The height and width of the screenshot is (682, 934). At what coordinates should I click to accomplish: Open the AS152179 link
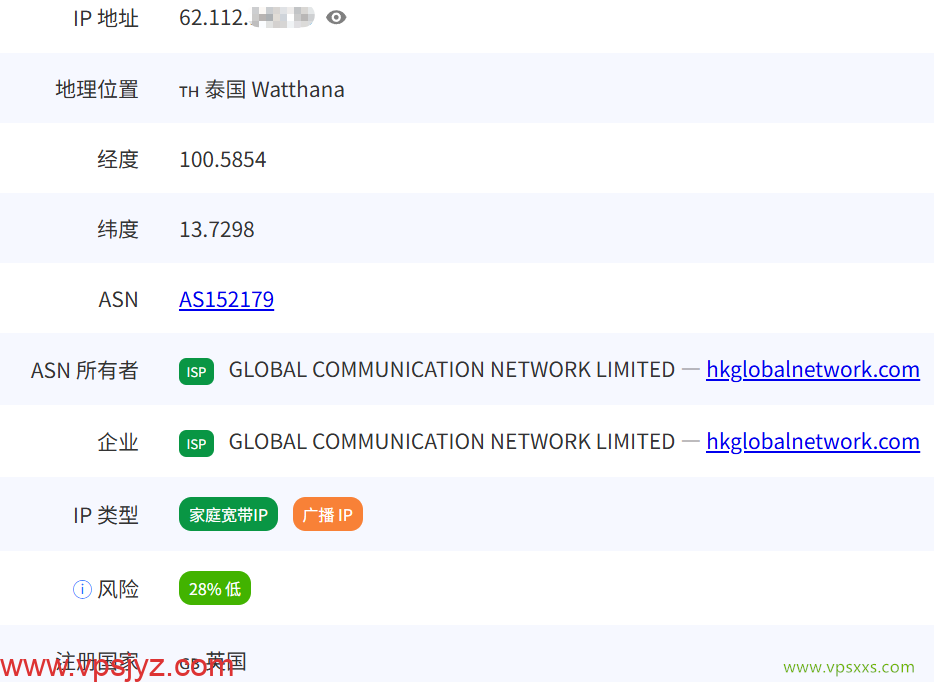(x=226, y=299)
